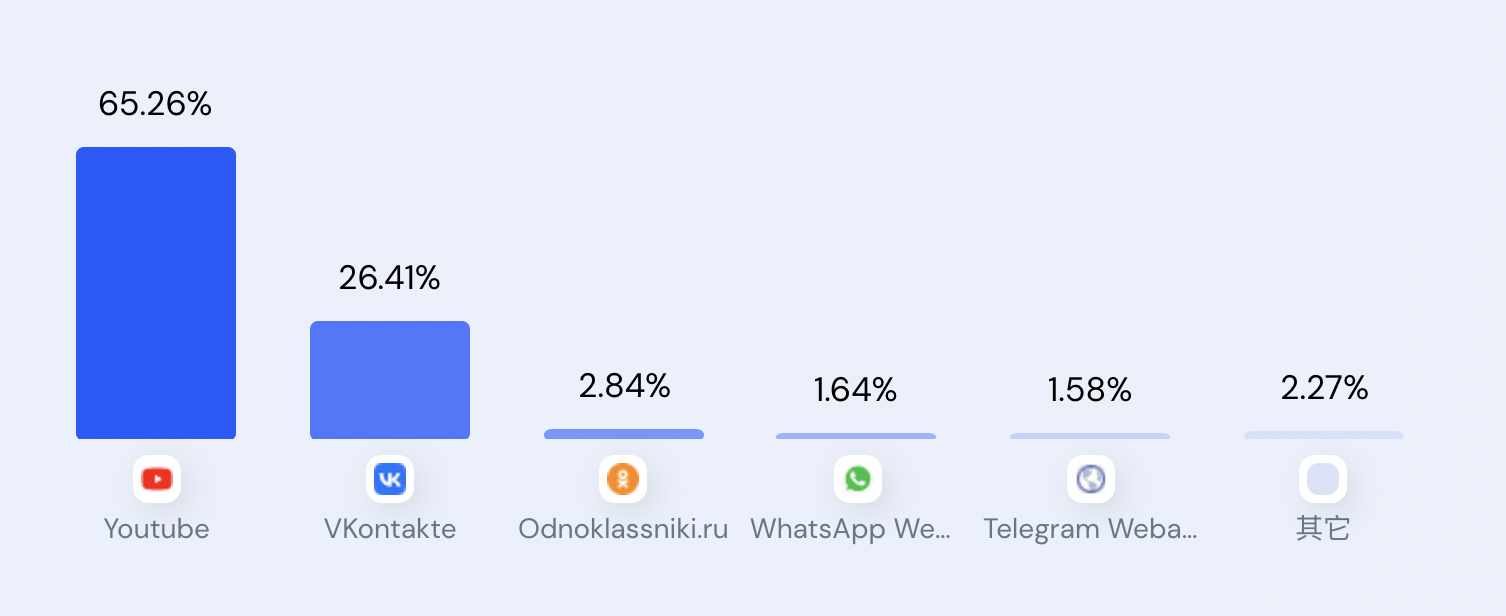Click the VKontakte label
The image size is (1506, 616).
pyautogui.click(x=390, y=529)
